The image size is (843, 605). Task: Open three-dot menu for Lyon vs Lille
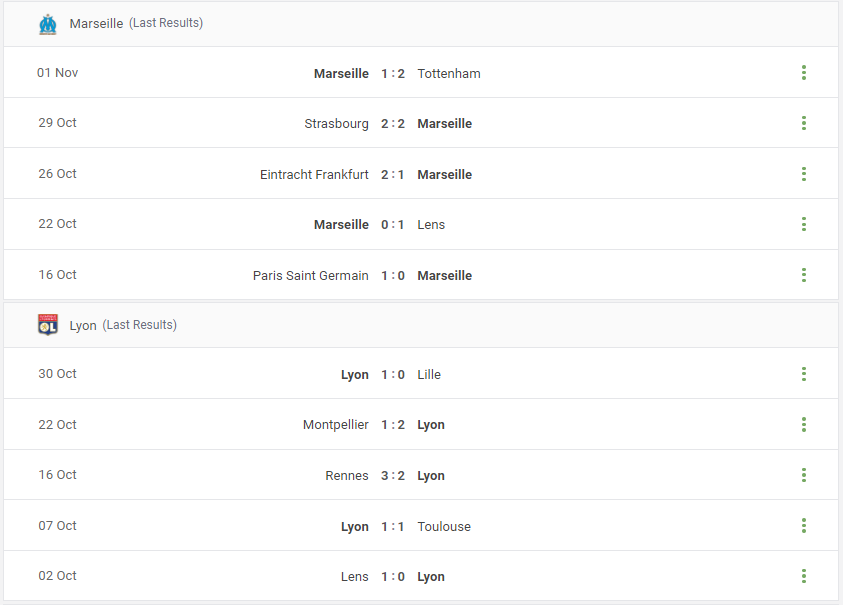804,374
